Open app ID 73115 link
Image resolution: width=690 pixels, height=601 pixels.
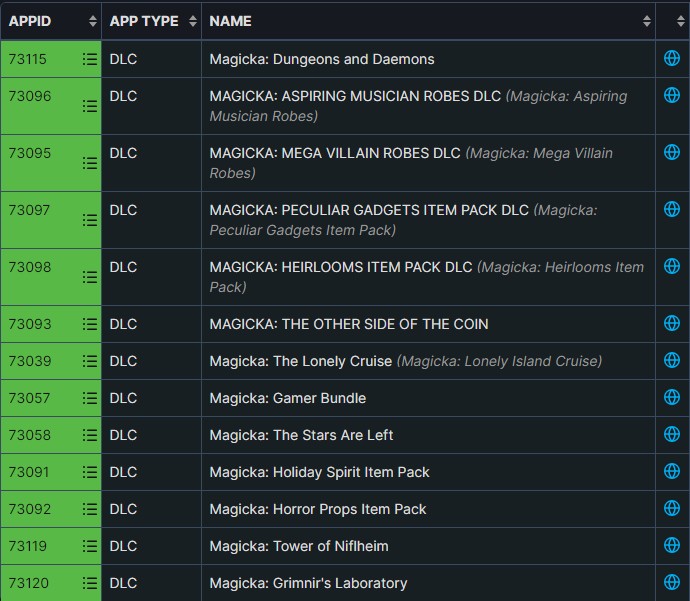coord(27,59)
